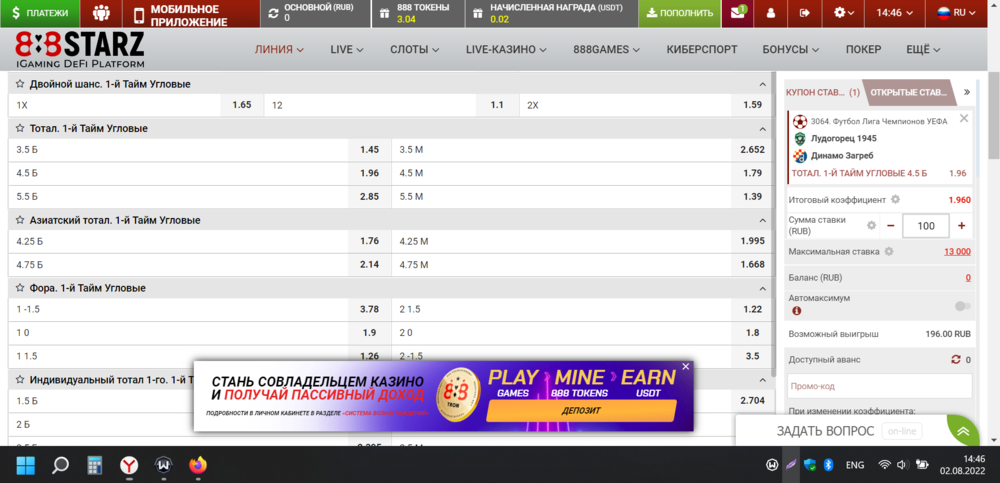
Task: Click the stake amount field showing 100
Action: click(x=926, y=226)
